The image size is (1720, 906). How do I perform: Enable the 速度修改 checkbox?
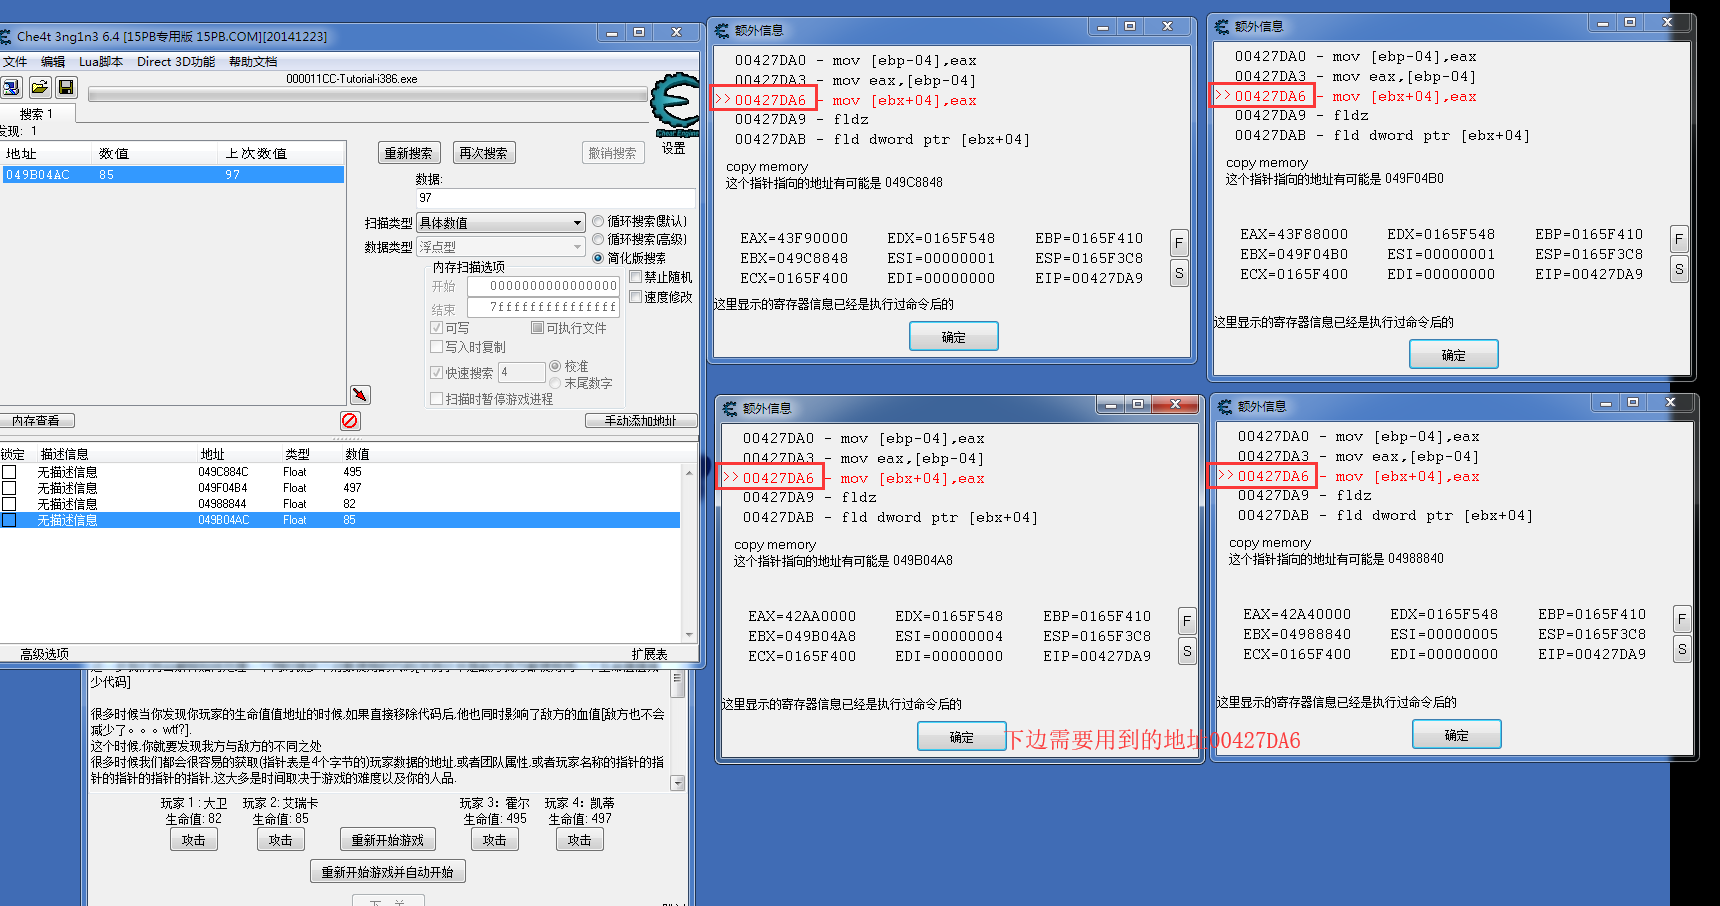click(x=635, y=297)
